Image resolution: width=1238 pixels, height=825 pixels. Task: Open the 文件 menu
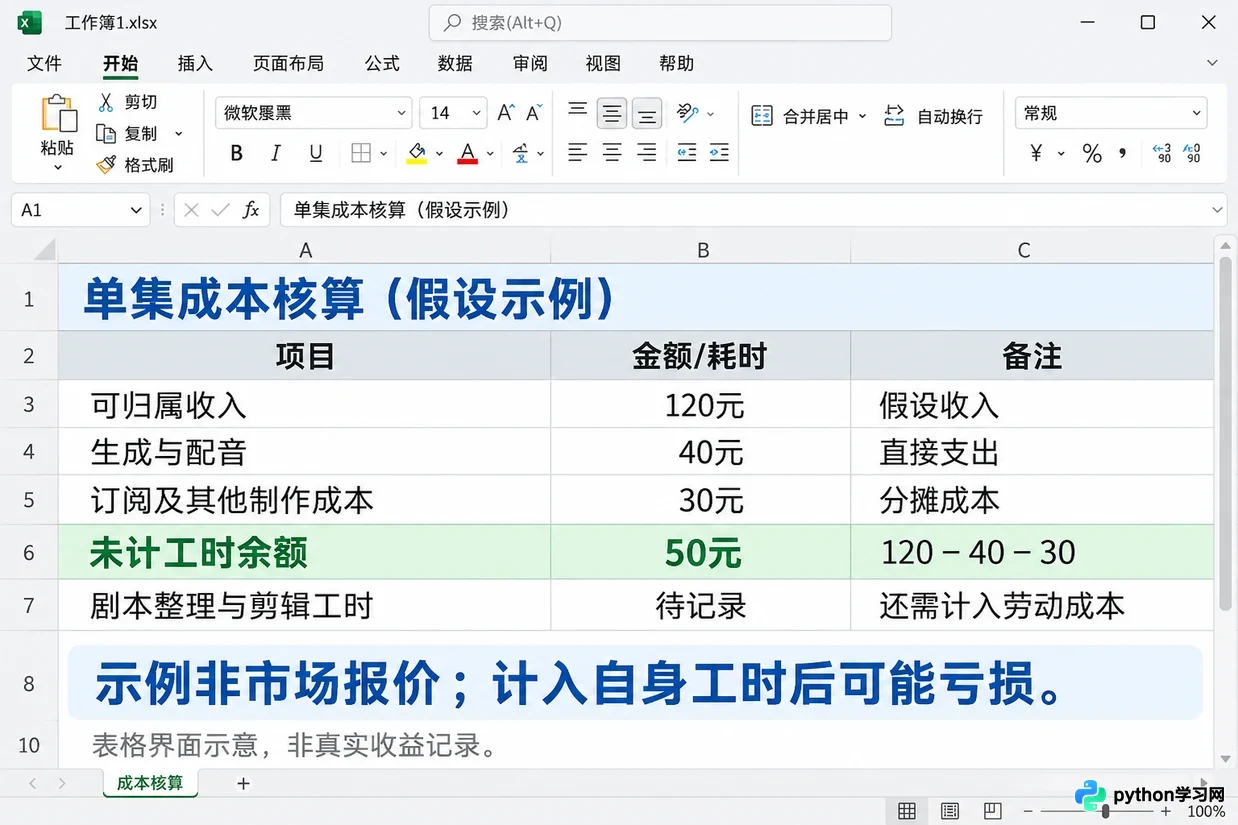pos(45,63)
